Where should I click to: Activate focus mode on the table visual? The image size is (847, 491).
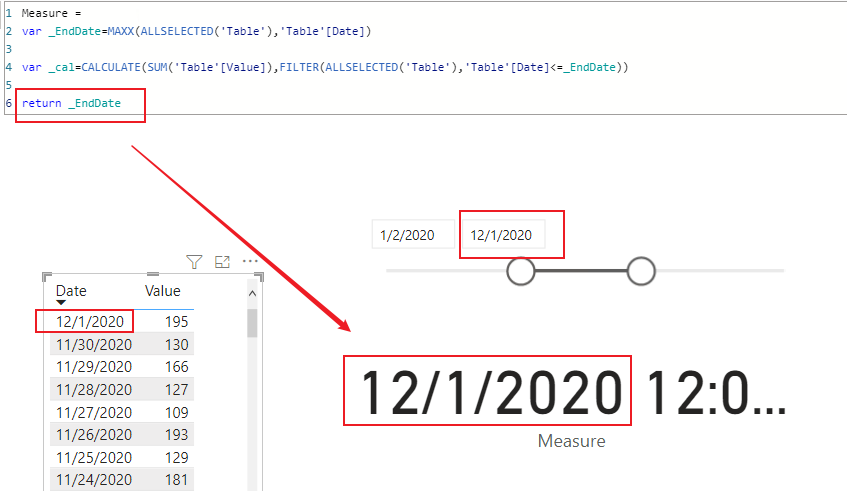(x=222, y=262)
